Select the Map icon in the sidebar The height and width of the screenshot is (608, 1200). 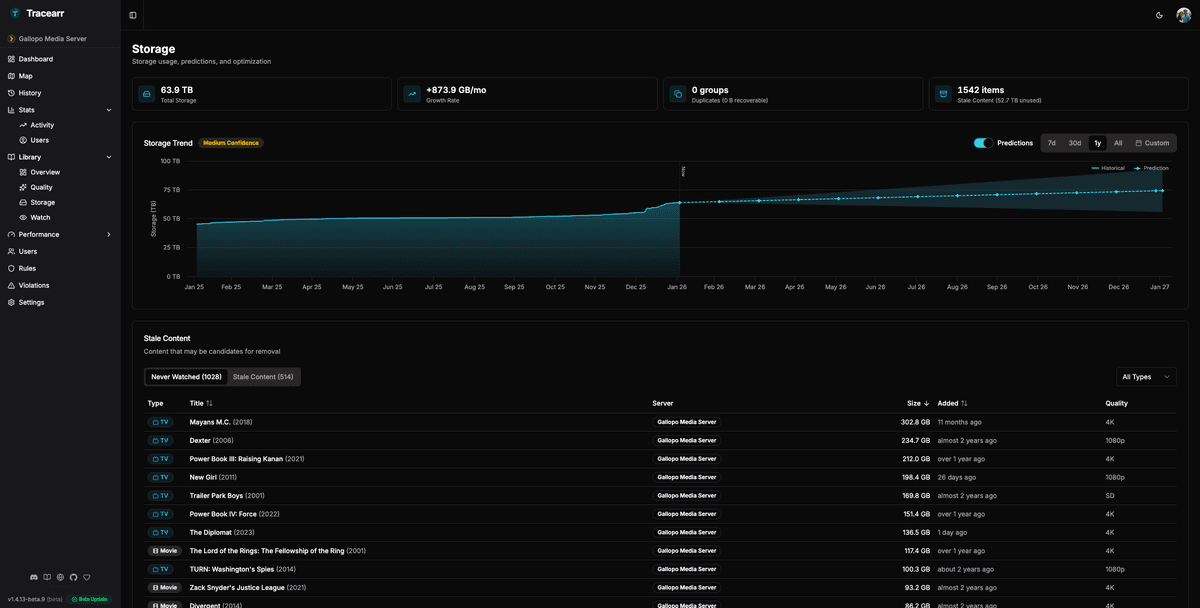click(x=12, y=75)
